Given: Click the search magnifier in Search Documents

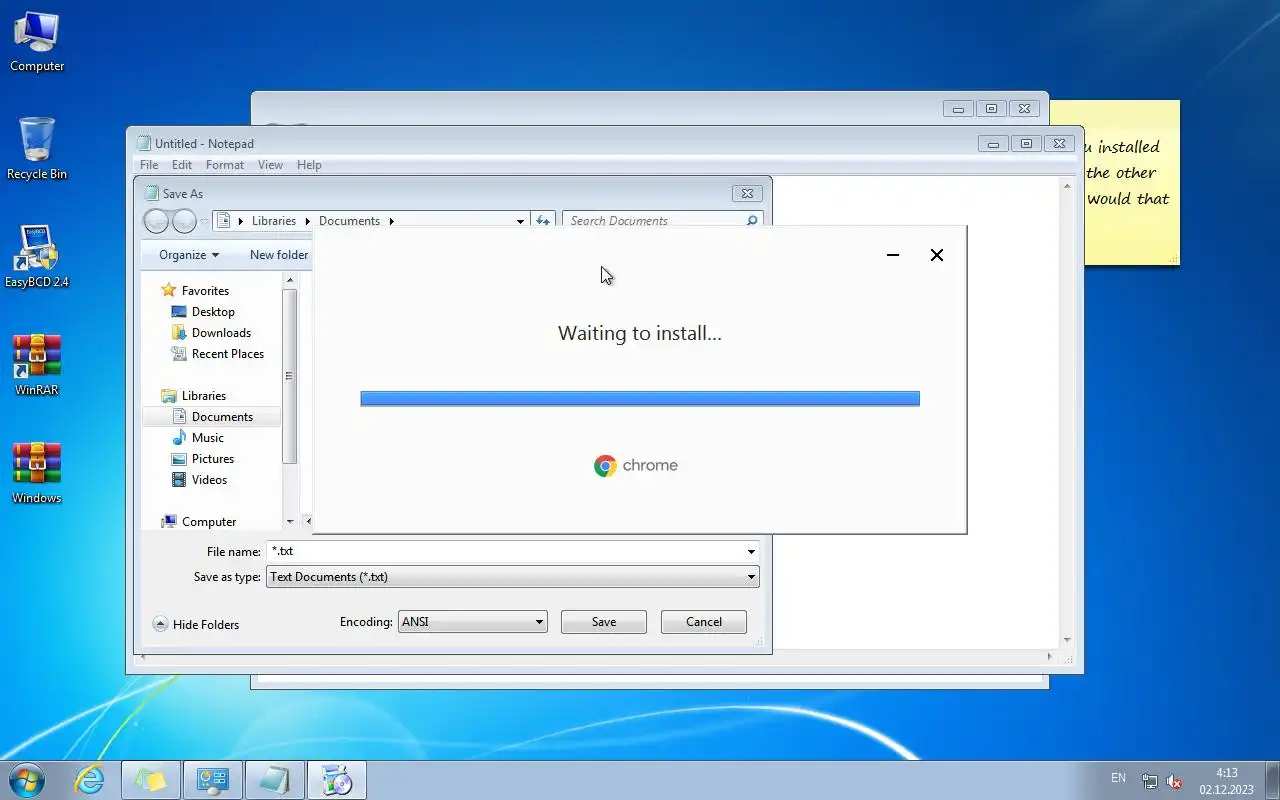Looking at the screenshot, I should pos(752,221).
